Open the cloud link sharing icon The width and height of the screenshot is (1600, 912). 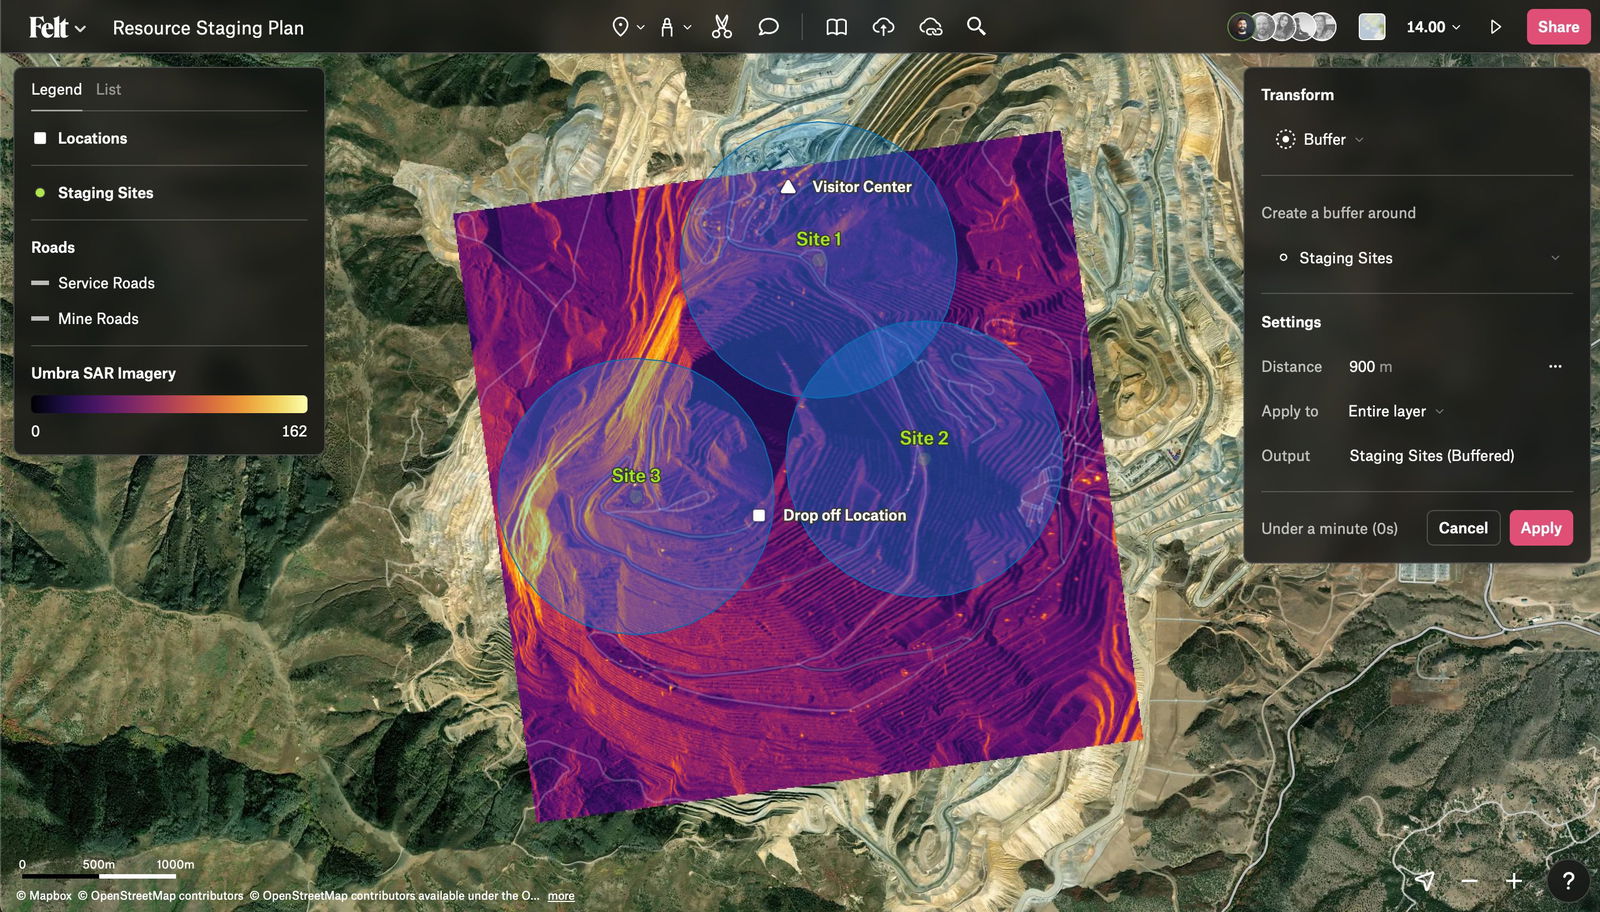click(930, 27)
